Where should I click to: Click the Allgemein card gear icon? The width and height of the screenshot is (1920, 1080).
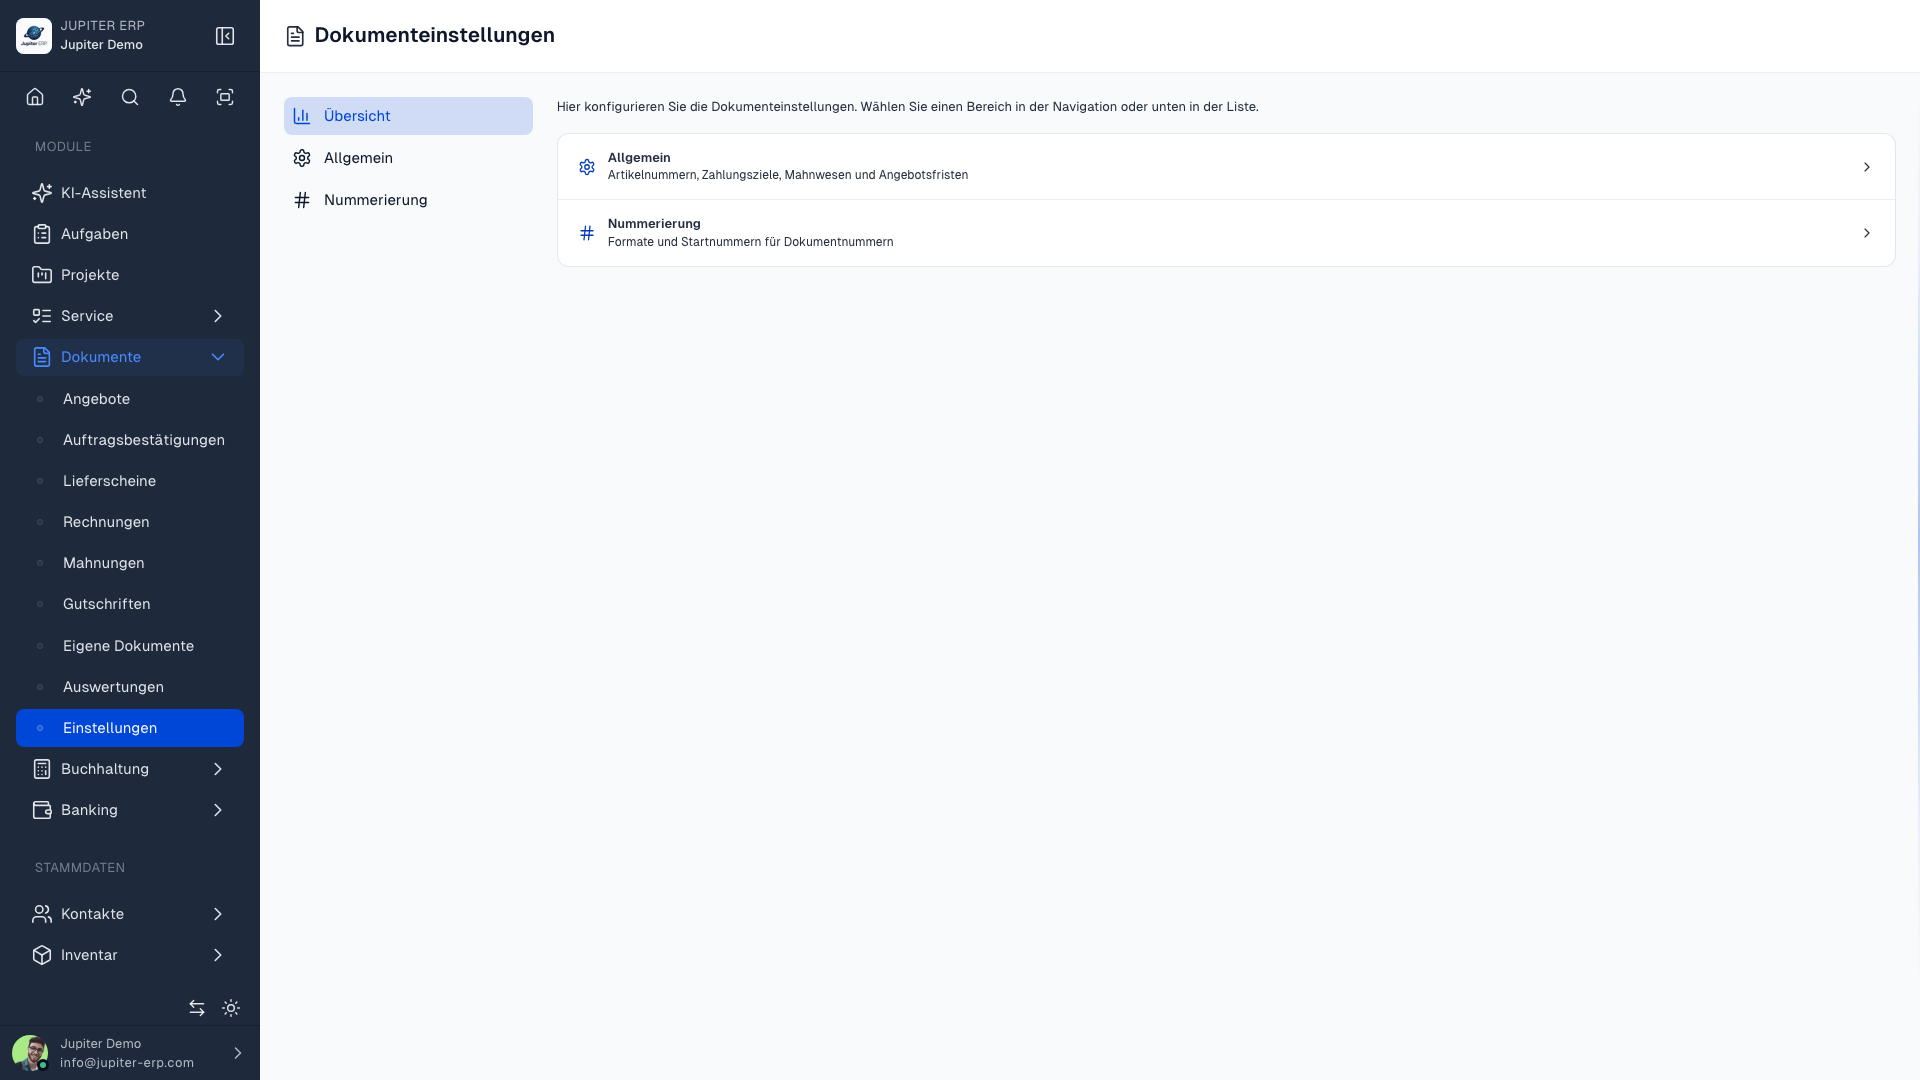(587, 167)
